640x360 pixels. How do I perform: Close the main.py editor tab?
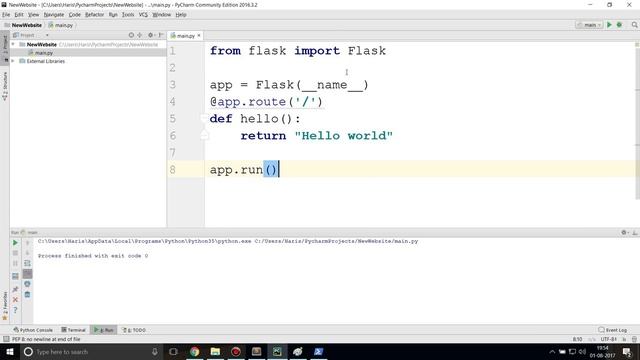click(x=199, y=36)
